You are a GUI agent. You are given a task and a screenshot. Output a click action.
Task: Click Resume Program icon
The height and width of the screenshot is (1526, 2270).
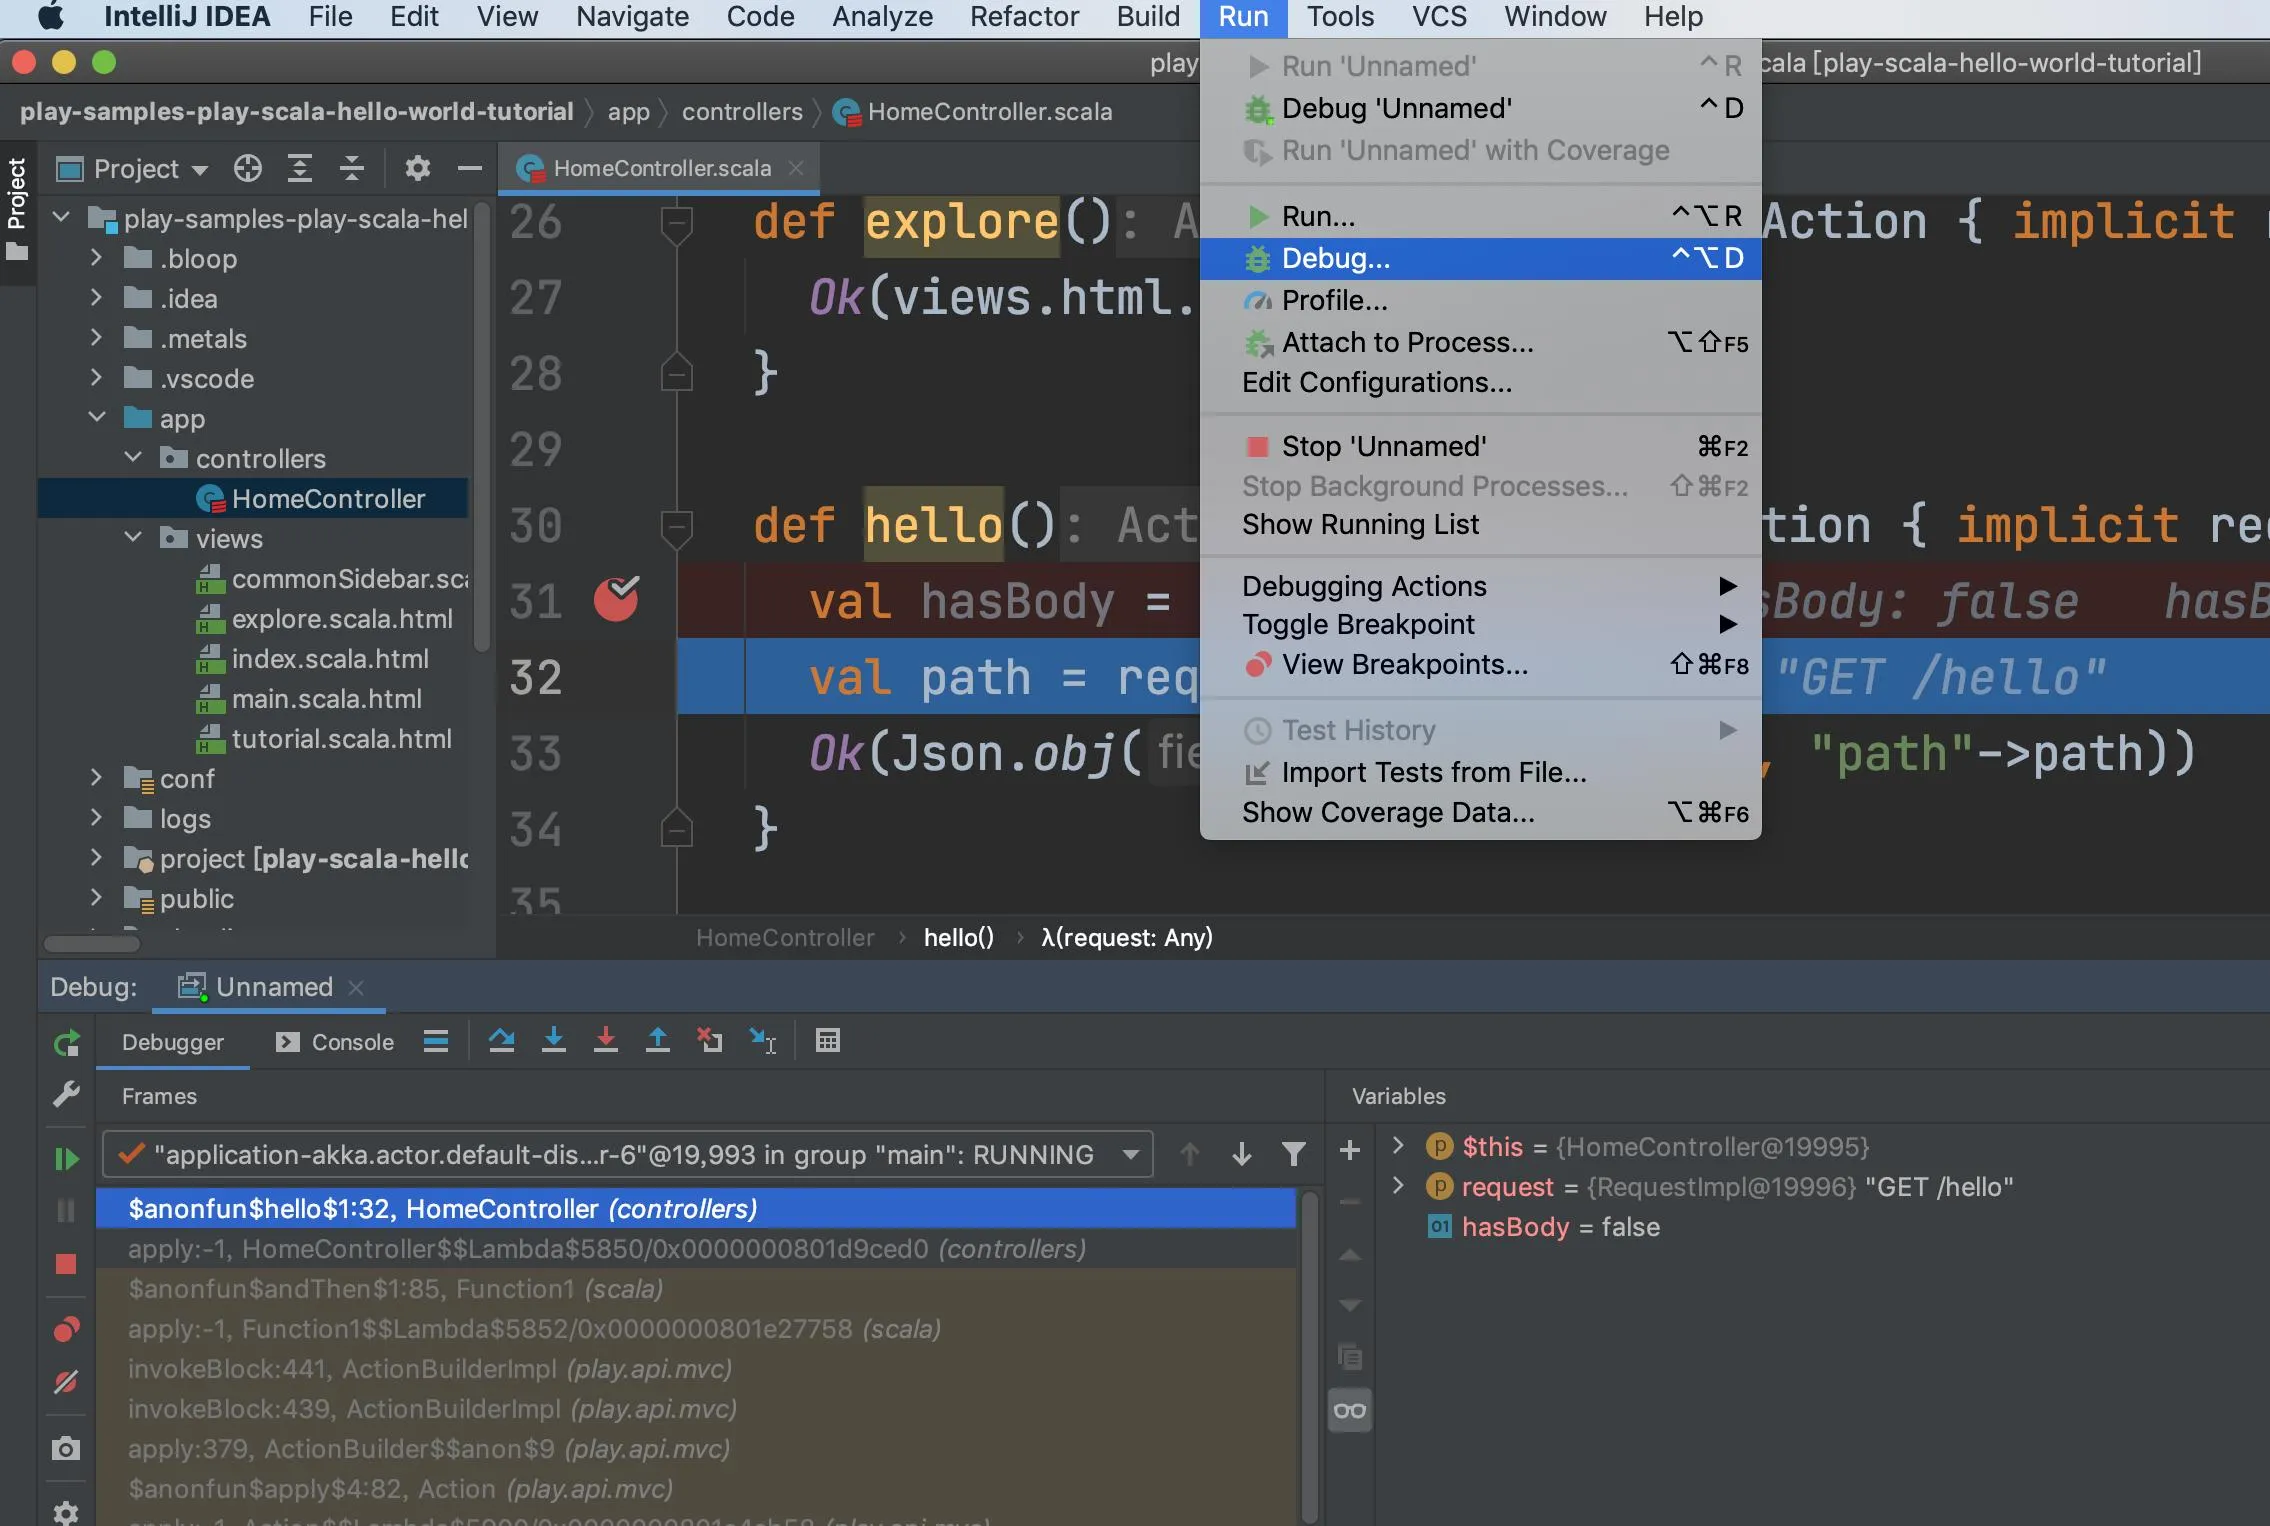[x=66, y=1158]
